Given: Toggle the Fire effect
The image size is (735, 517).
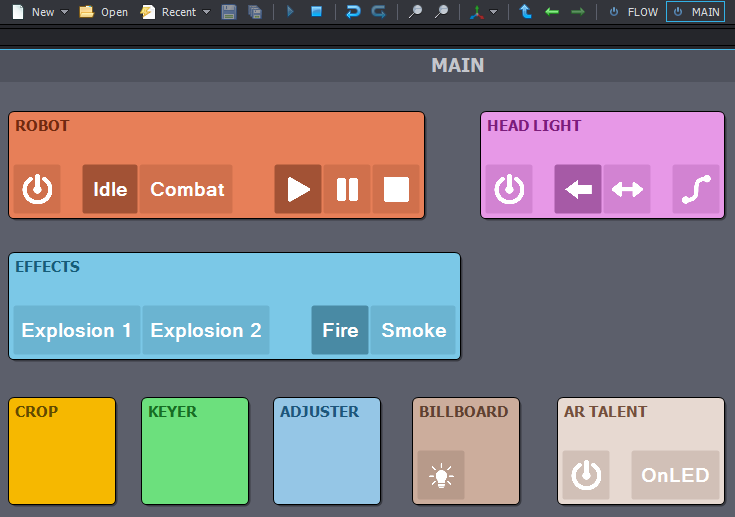Looking at the screenshot, I should click(x=340, y=330).
